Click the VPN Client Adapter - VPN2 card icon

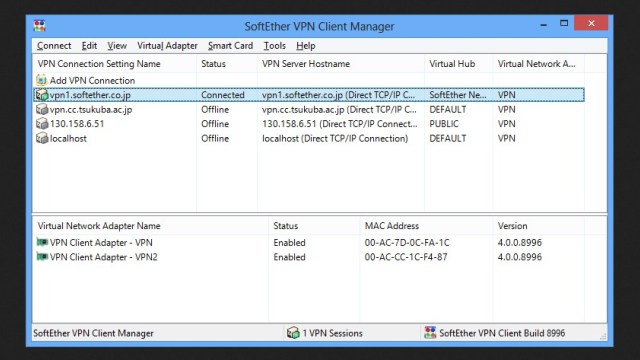(x=42, y=257)
